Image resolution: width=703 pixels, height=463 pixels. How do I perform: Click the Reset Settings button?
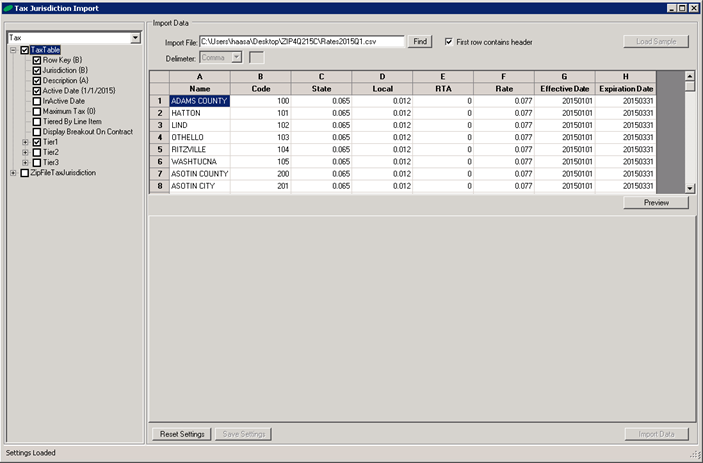click(x=181, y=434)
